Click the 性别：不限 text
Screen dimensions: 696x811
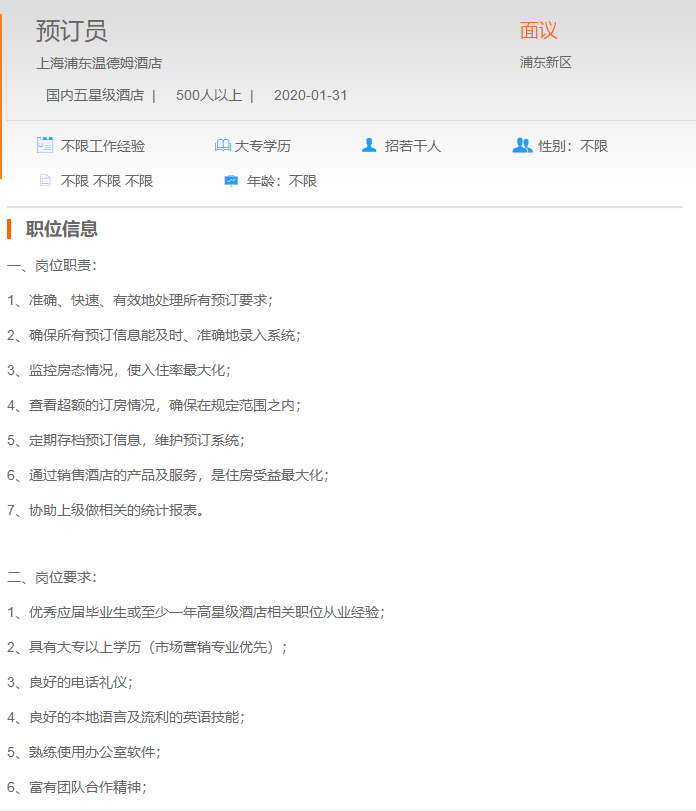(x=573, y=146)
